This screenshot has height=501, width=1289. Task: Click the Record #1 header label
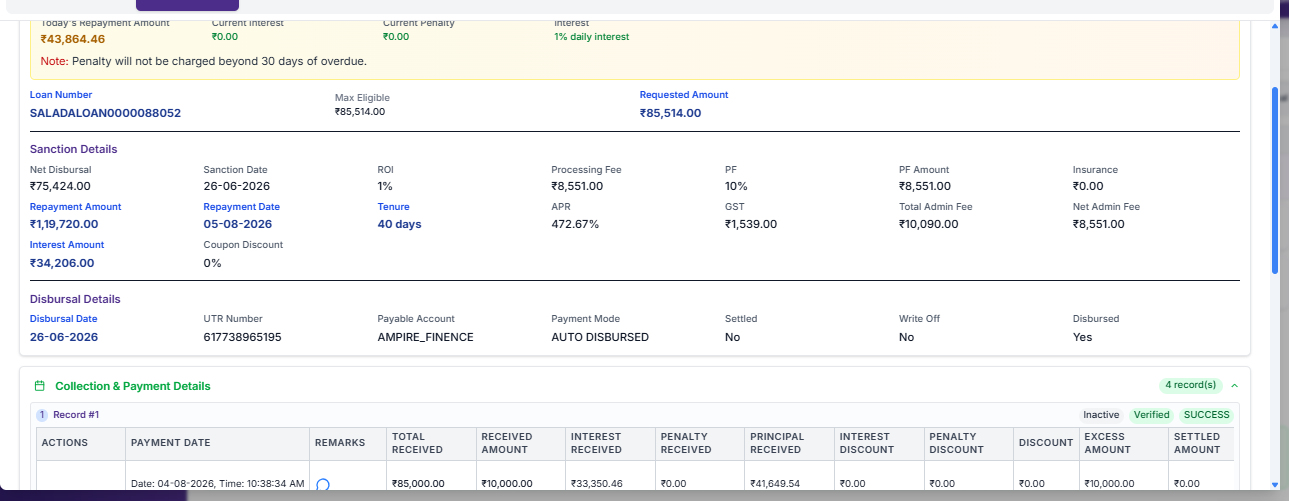pos(76,415)
